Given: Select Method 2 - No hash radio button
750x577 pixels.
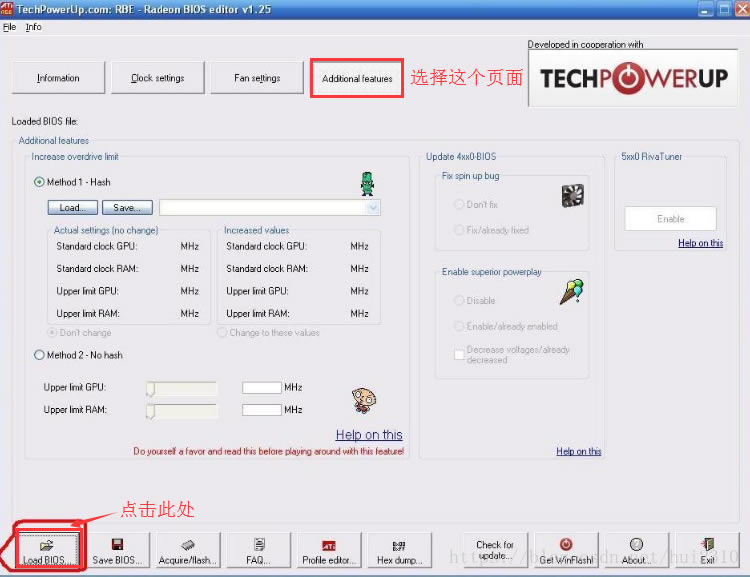Looking at the screenshot, I should (x=39, y=355).
